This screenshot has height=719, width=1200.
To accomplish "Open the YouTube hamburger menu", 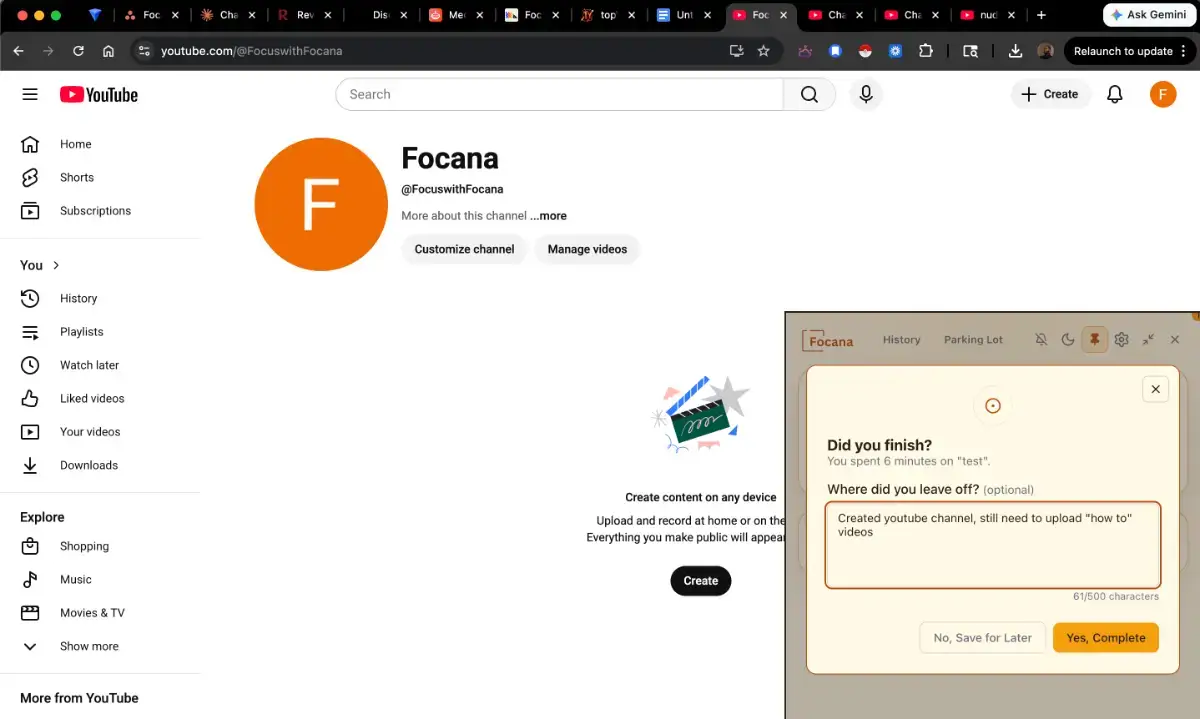I will point(29,94).
